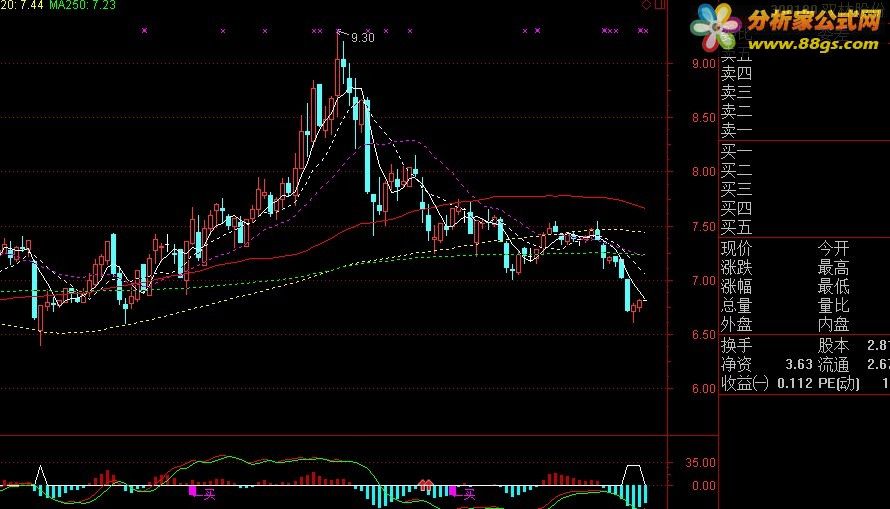Screen dimensions: 890x509
Task: Click the 最低 low price label
Action: click(833, 287)
